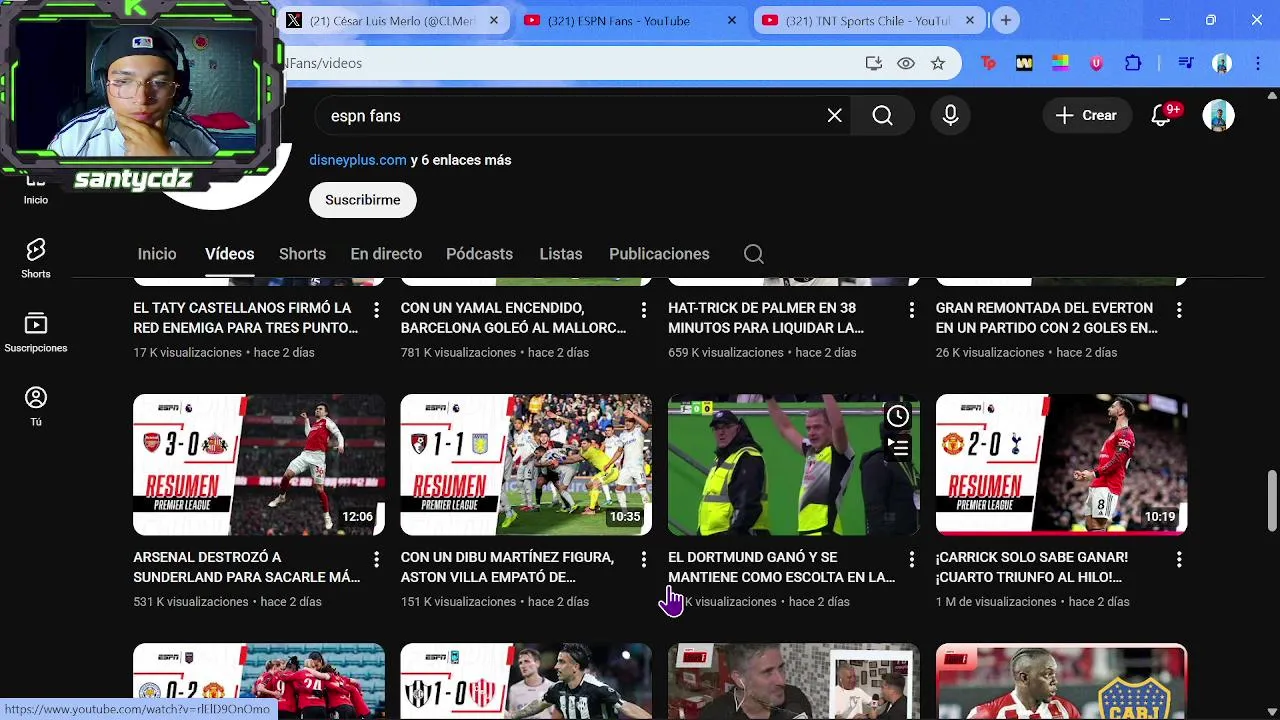Open the disneyplus.com link
The height and width of the screenshot is (720, 1280).
(358, 160)
